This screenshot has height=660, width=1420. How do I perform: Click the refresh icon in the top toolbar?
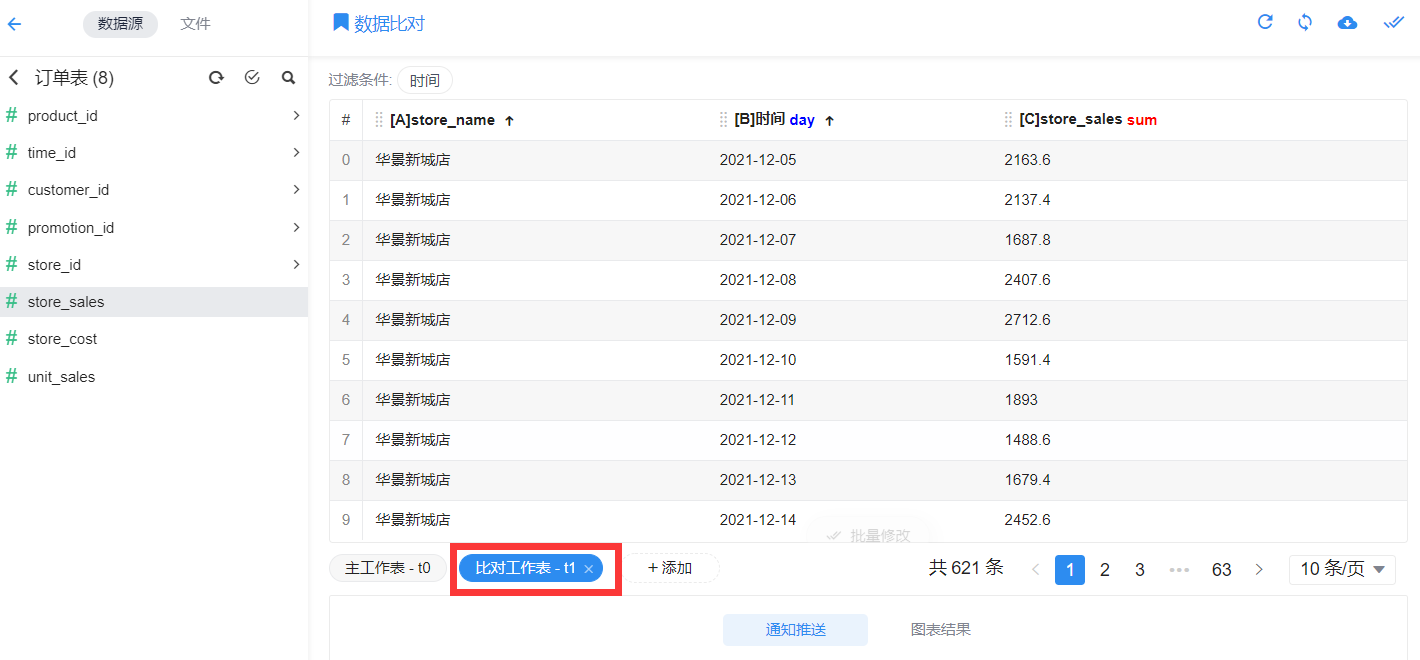coord(1265,22)
